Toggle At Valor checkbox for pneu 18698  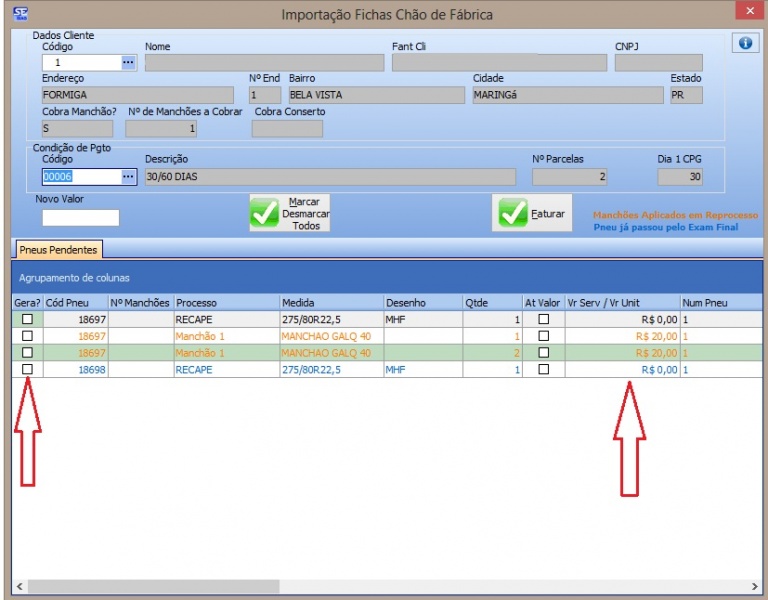coord(543,369)
